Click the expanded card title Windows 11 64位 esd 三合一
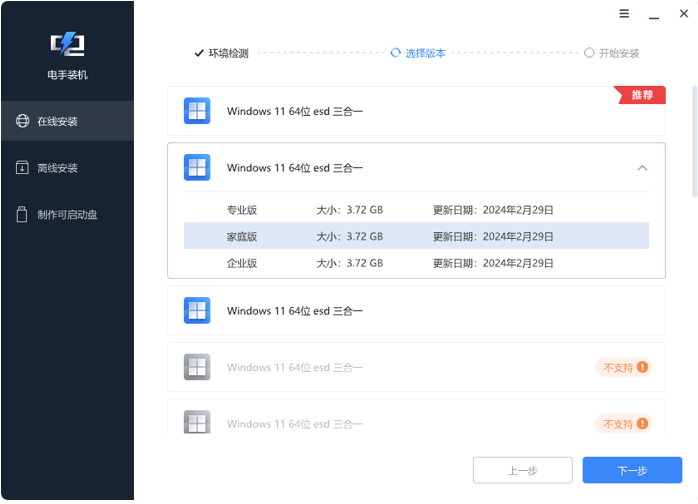The width and height of the screenshot is (698, 504). pos(295,168)
